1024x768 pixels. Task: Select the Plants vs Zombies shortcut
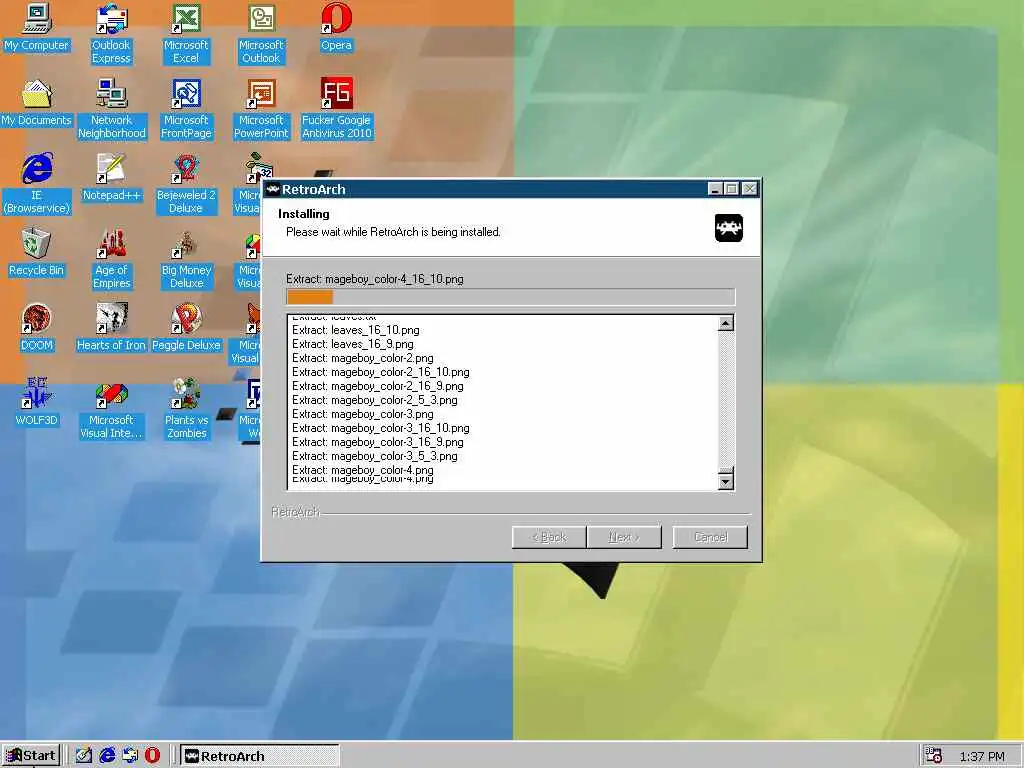point(186,409)
